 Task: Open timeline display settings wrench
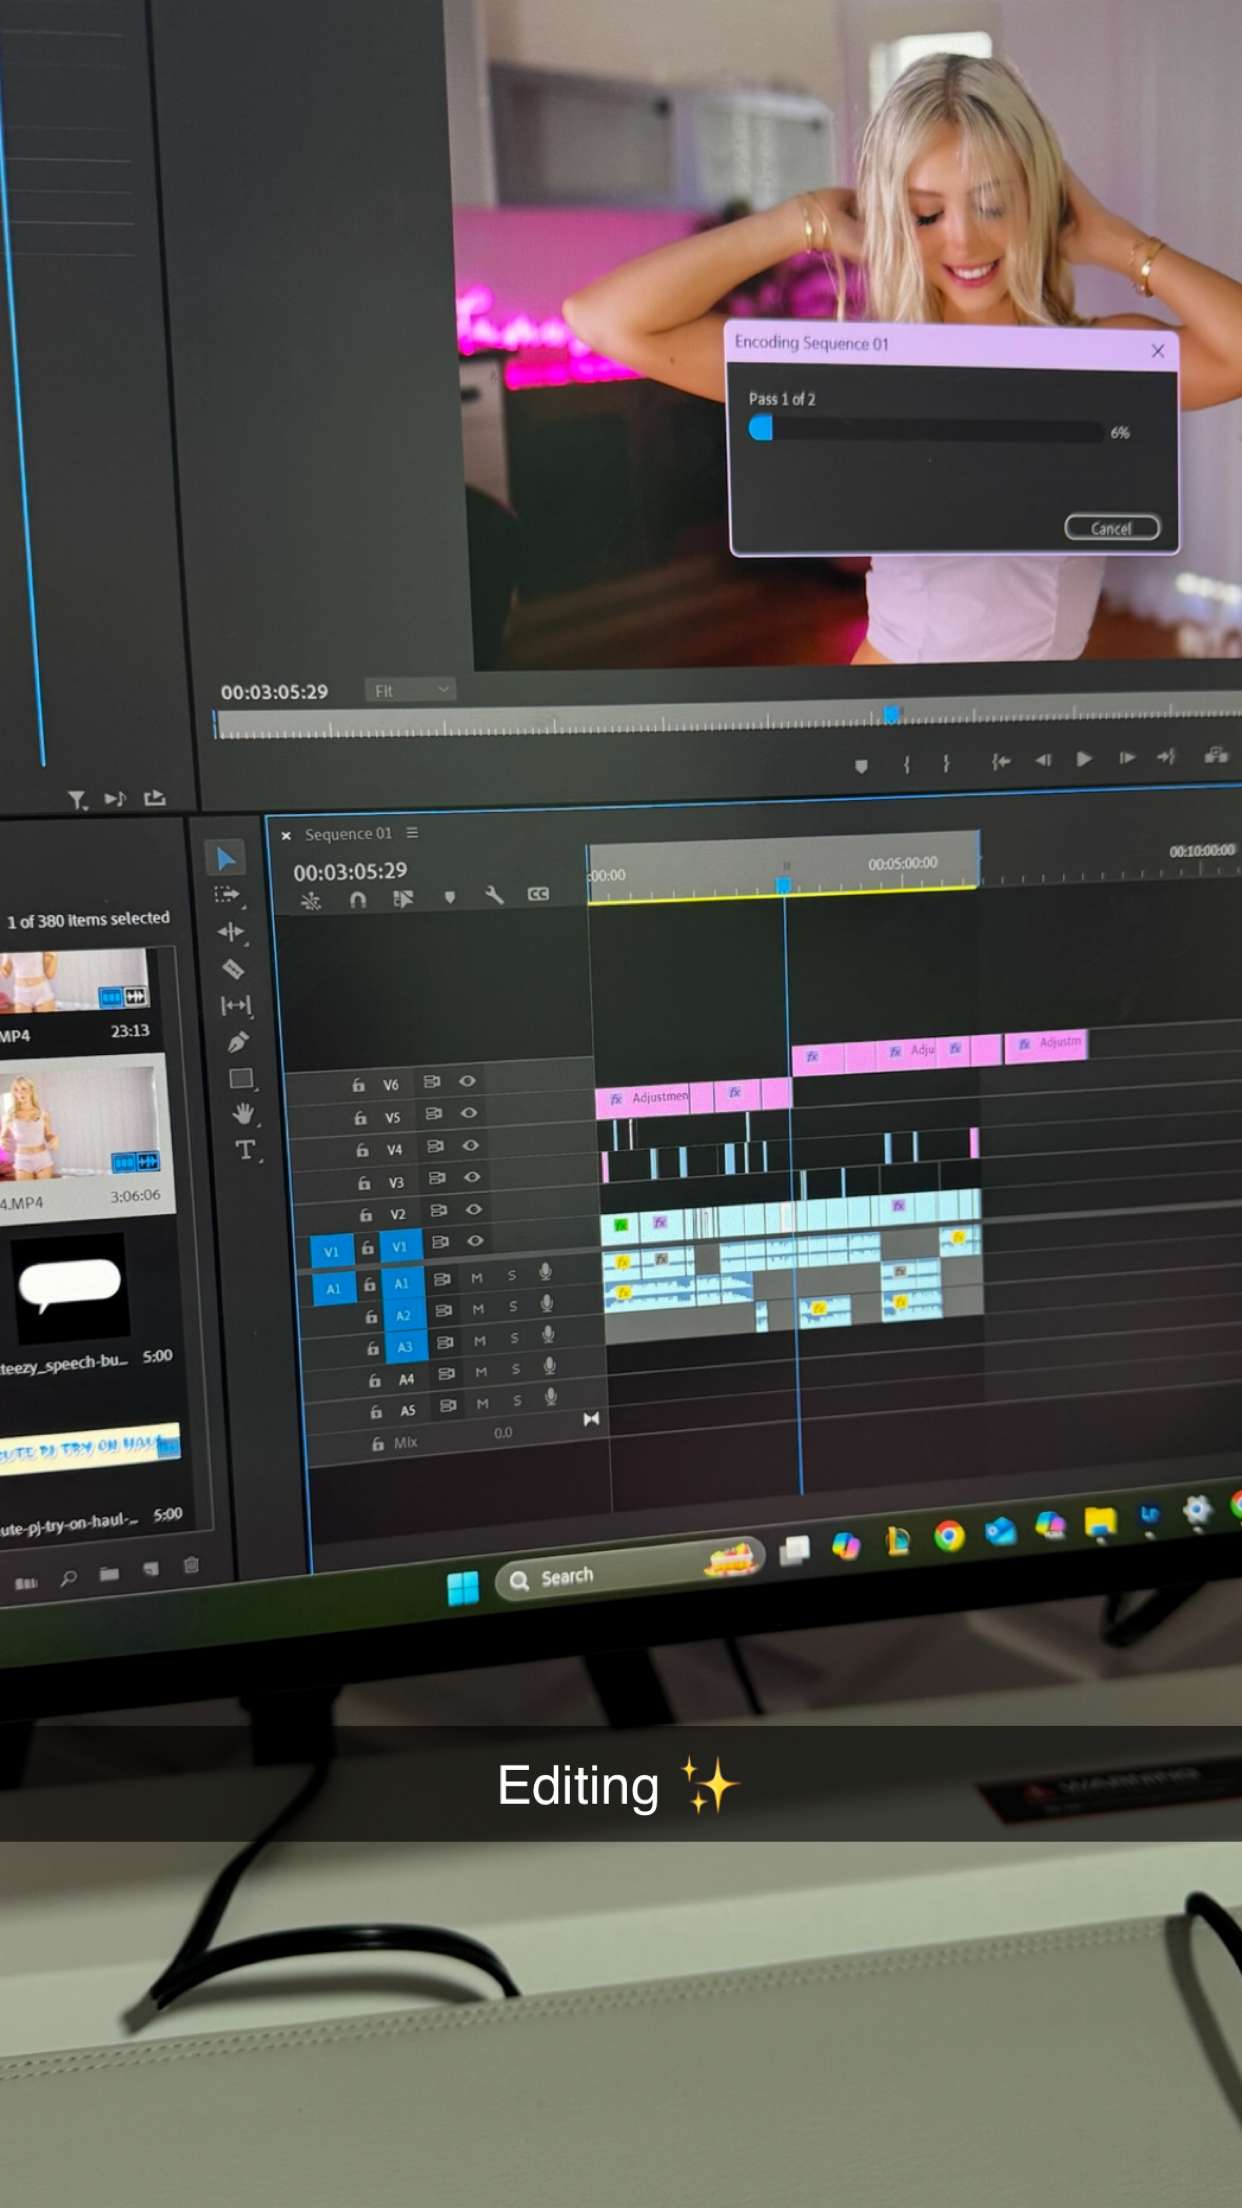pos(494,895)
